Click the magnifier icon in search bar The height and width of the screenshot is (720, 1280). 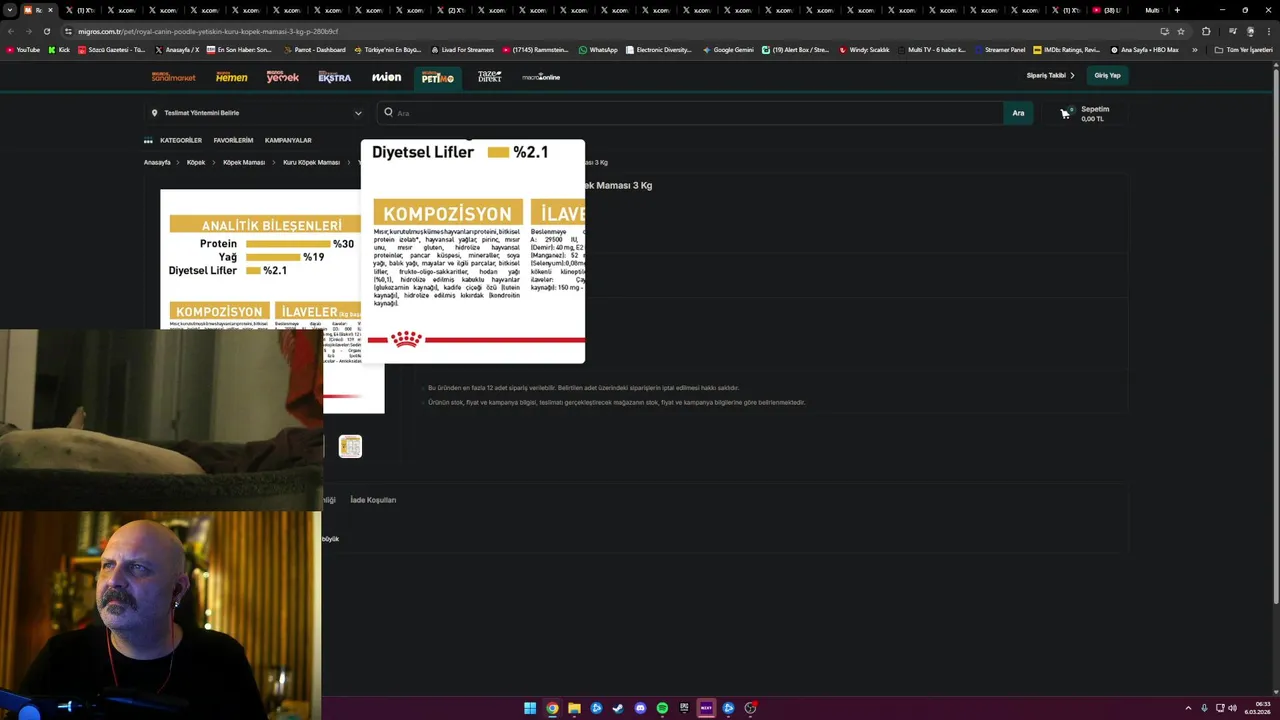[389, 113]
